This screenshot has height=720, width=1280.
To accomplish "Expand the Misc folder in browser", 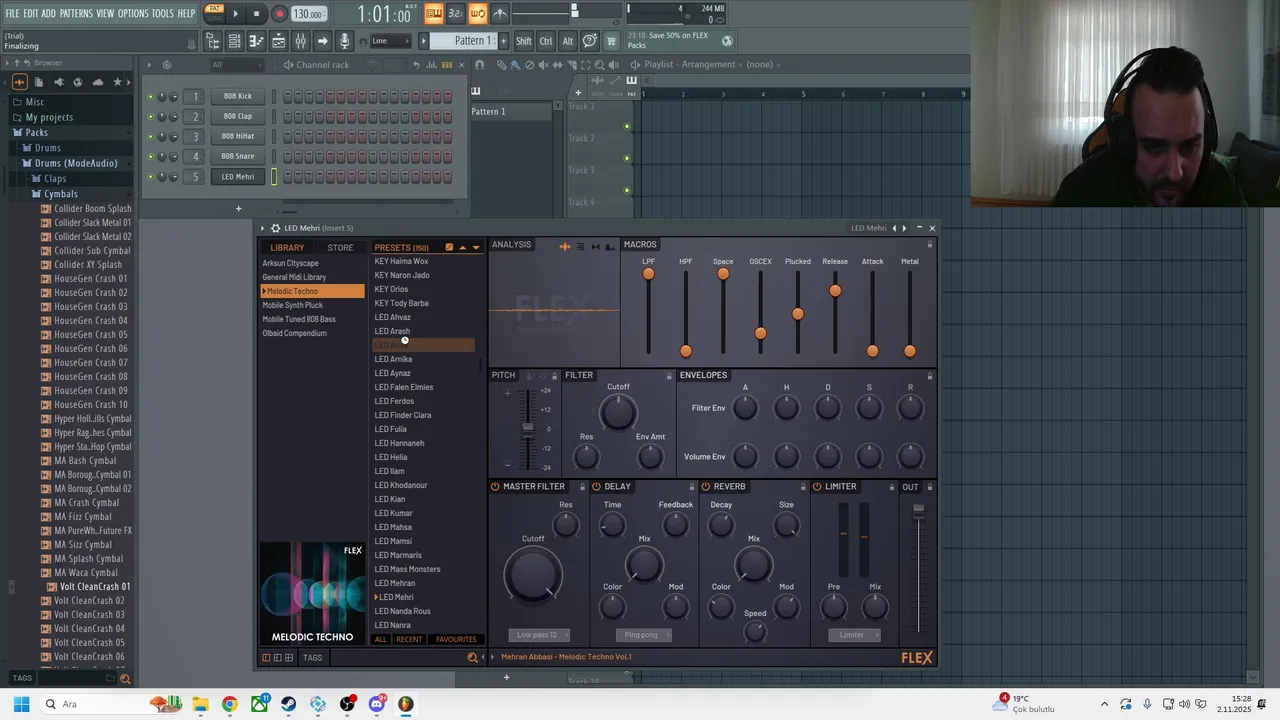I will pos(34,102).
